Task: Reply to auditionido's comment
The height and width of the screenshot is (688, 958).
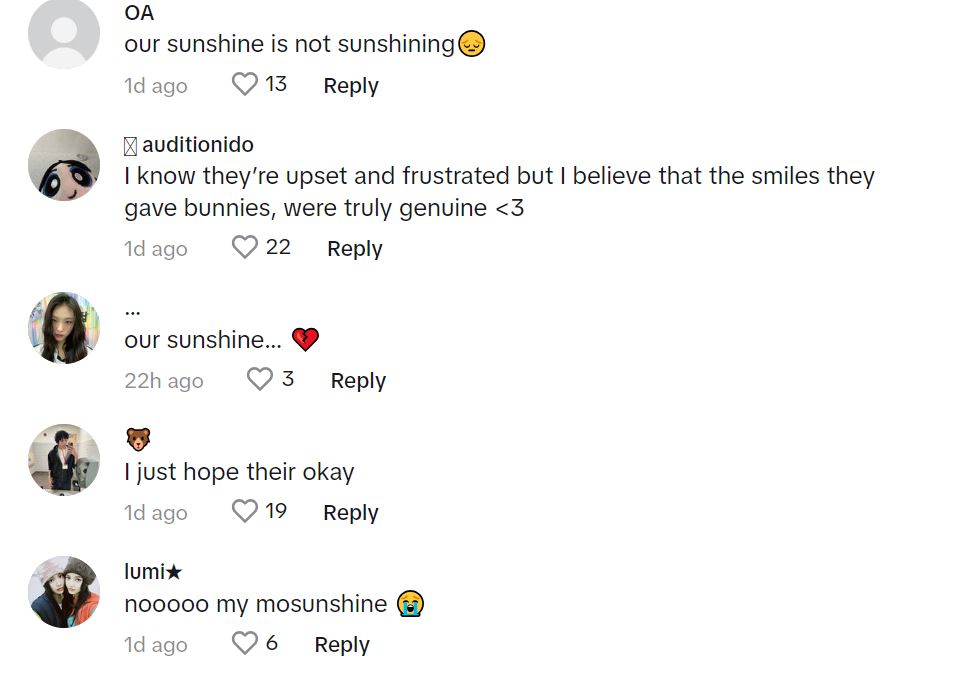Action: pyautogui.click(x=355, y=249)
